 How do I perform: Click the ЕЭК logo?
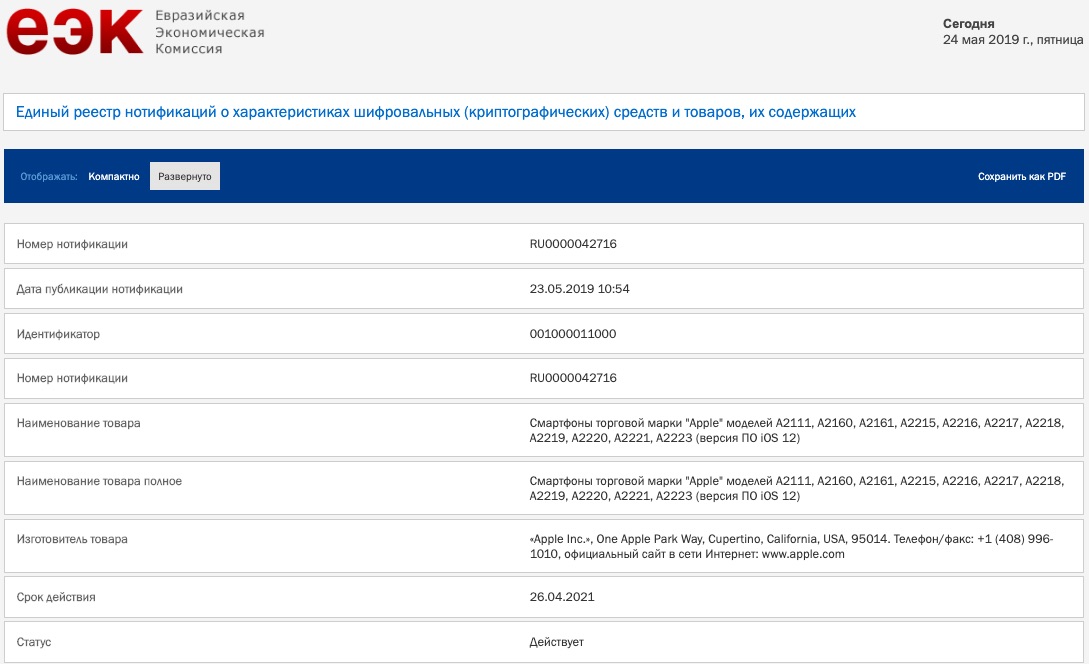tap(74, 31)
